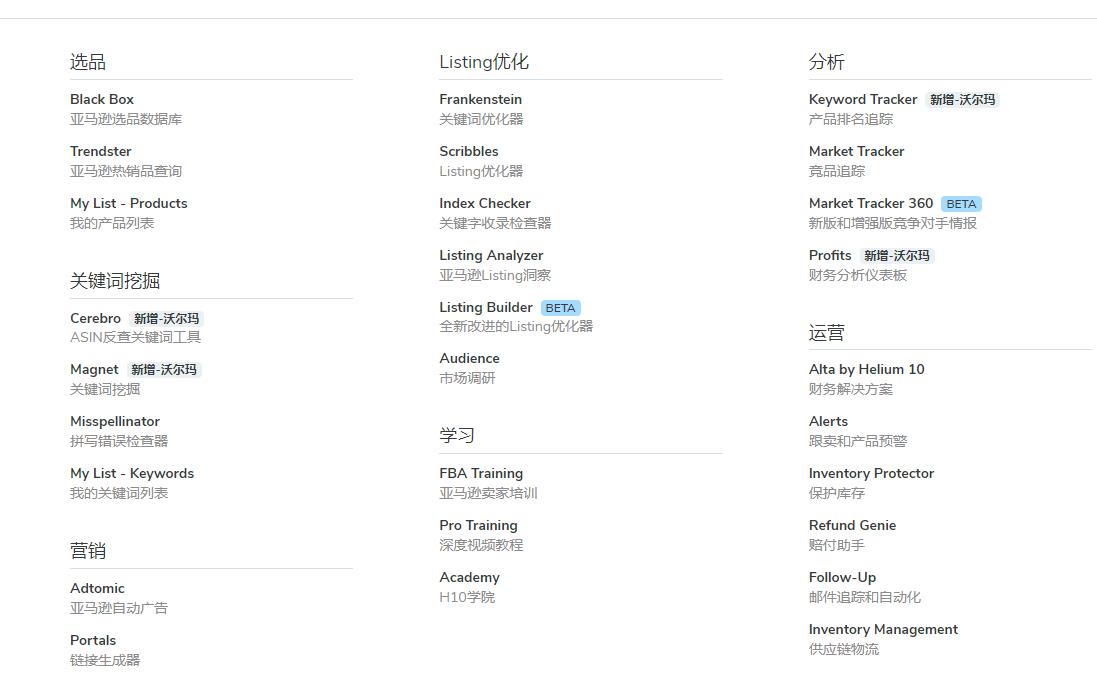This screenshot has width=1097, height=699.
Task: Go to My List - Keywords
Action: coord(132,474)
